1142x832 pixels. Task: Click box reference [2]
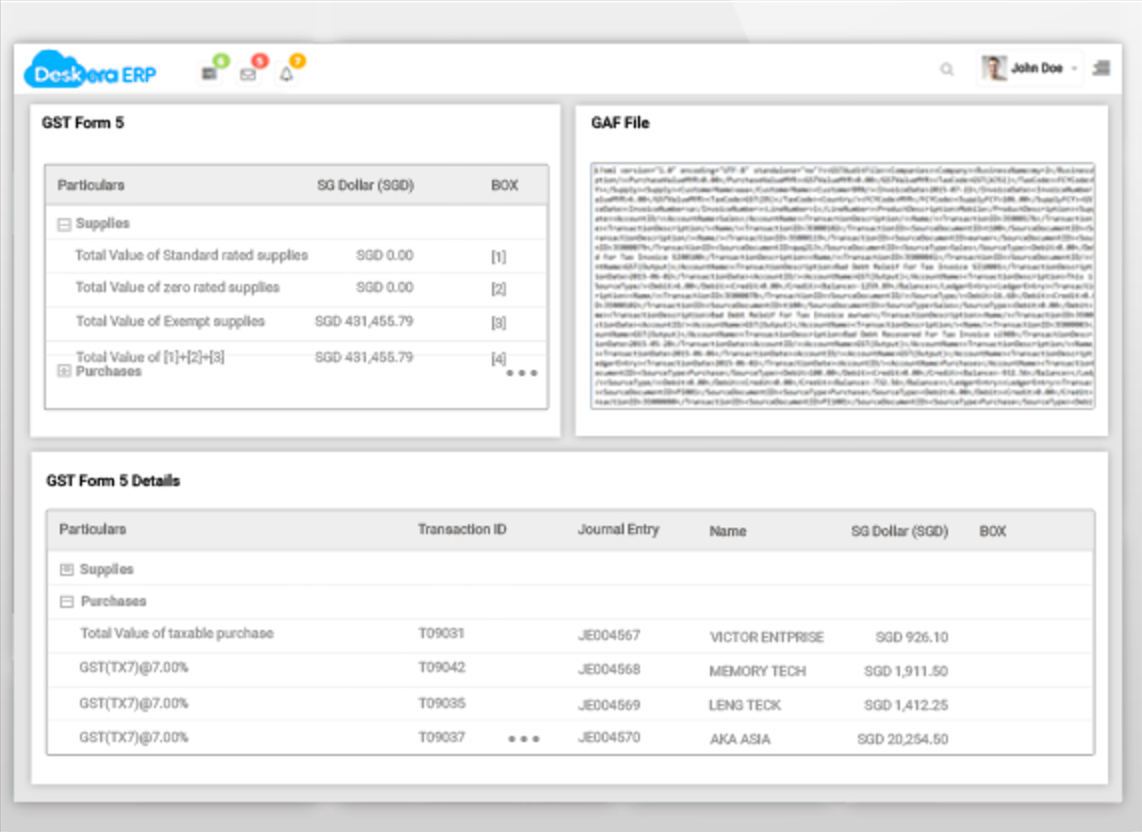(x=498, y=289)
